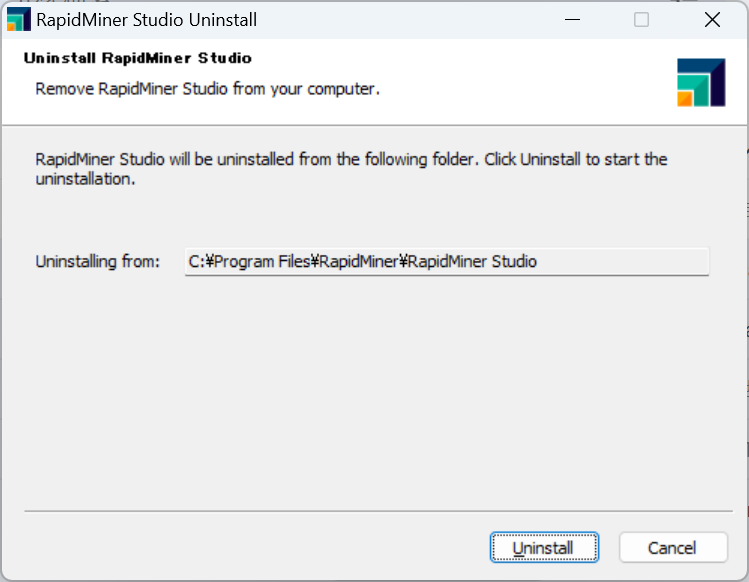749x582 pixels.
Task: Start removal with the Uninstall button
Action: tap(544, 548)
